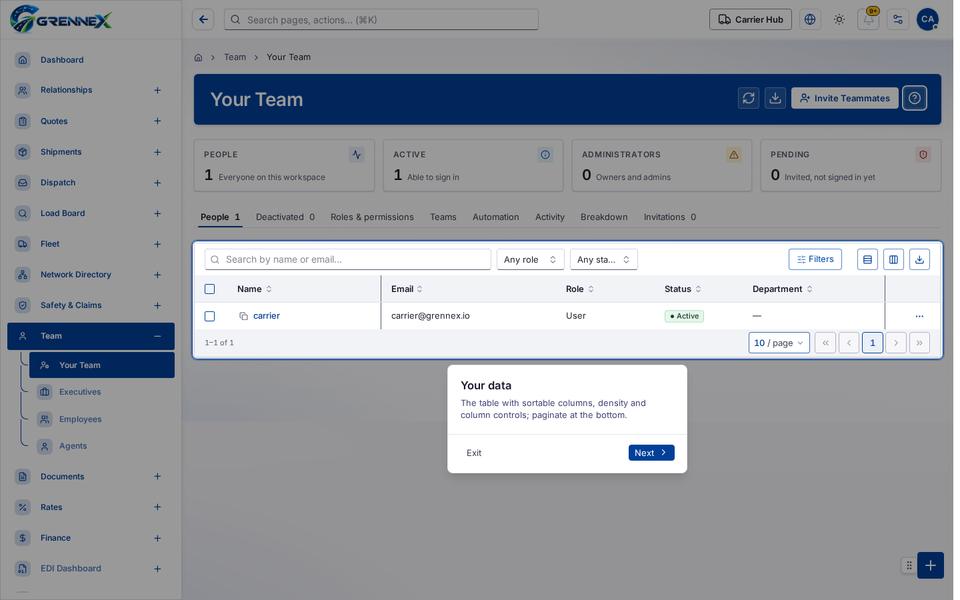Sort the table by Email column
Viewport: 960px width, 600px height.
[x=407, y=289]
